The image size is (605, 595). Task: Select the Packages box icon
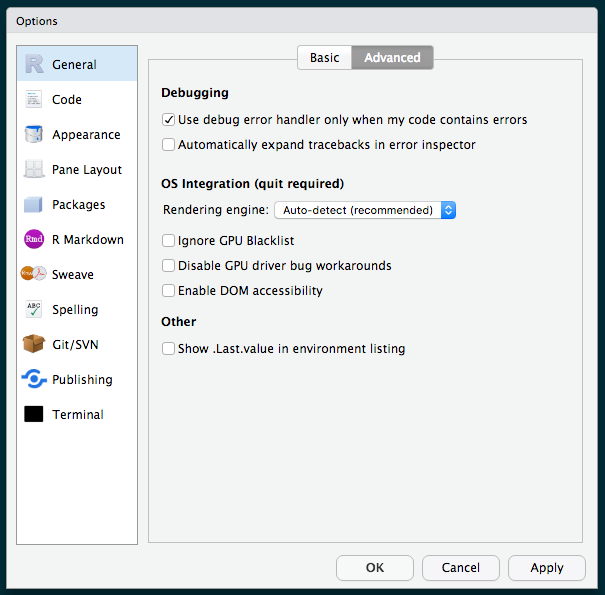coord(33,204)
